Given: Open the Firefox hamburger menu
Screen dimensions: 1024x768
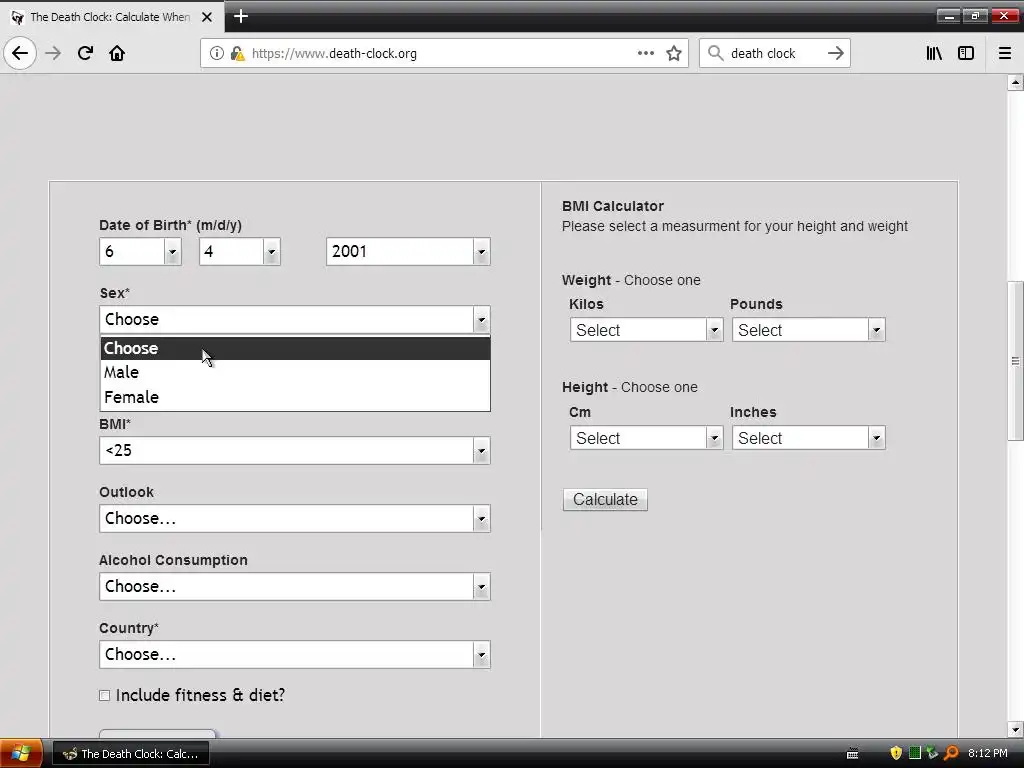Looking at the screenshot, I should (x=1005, y=53).
